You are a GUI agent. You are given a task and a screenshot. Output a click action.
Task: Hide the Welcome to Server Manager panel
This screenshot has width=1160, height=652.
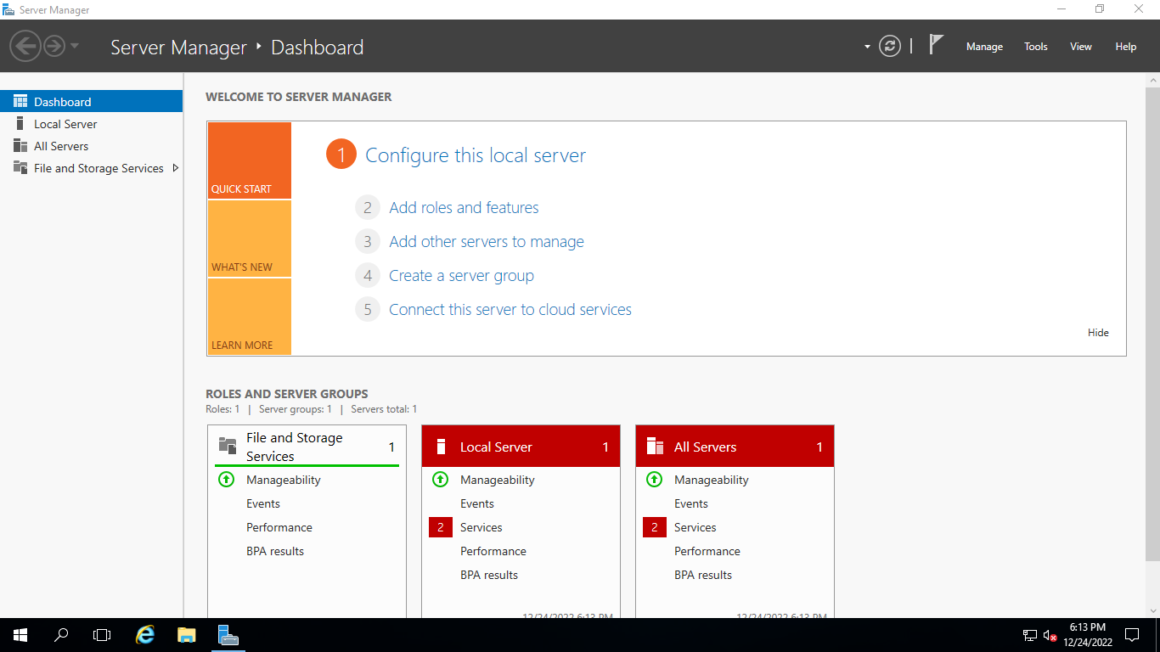click(x=1098, y=332)
